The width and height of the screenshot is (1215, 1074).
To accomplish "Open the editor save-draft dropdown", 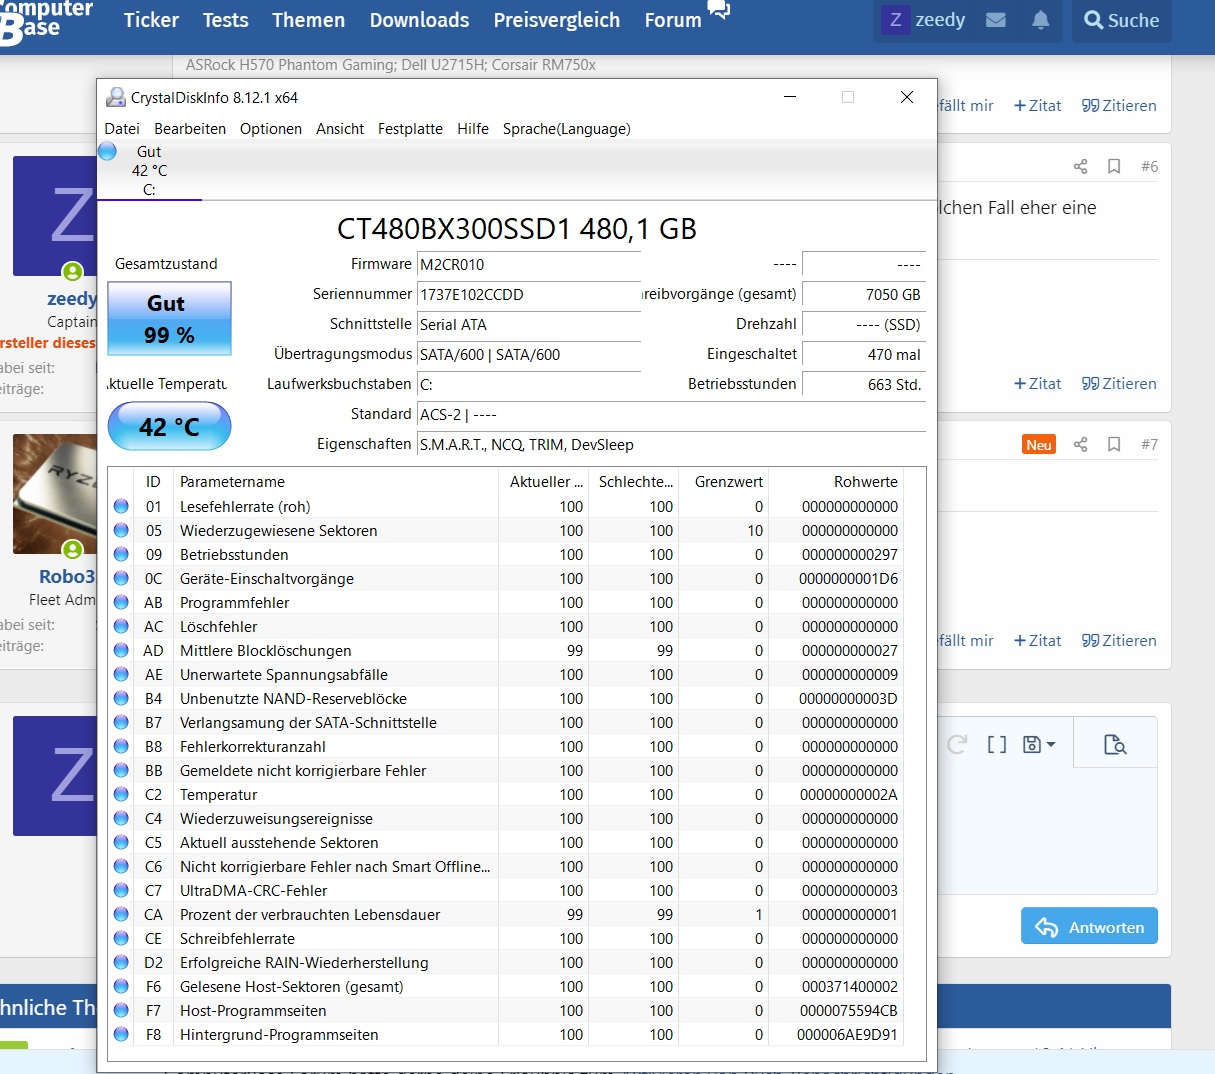I will coord(1040,745).
